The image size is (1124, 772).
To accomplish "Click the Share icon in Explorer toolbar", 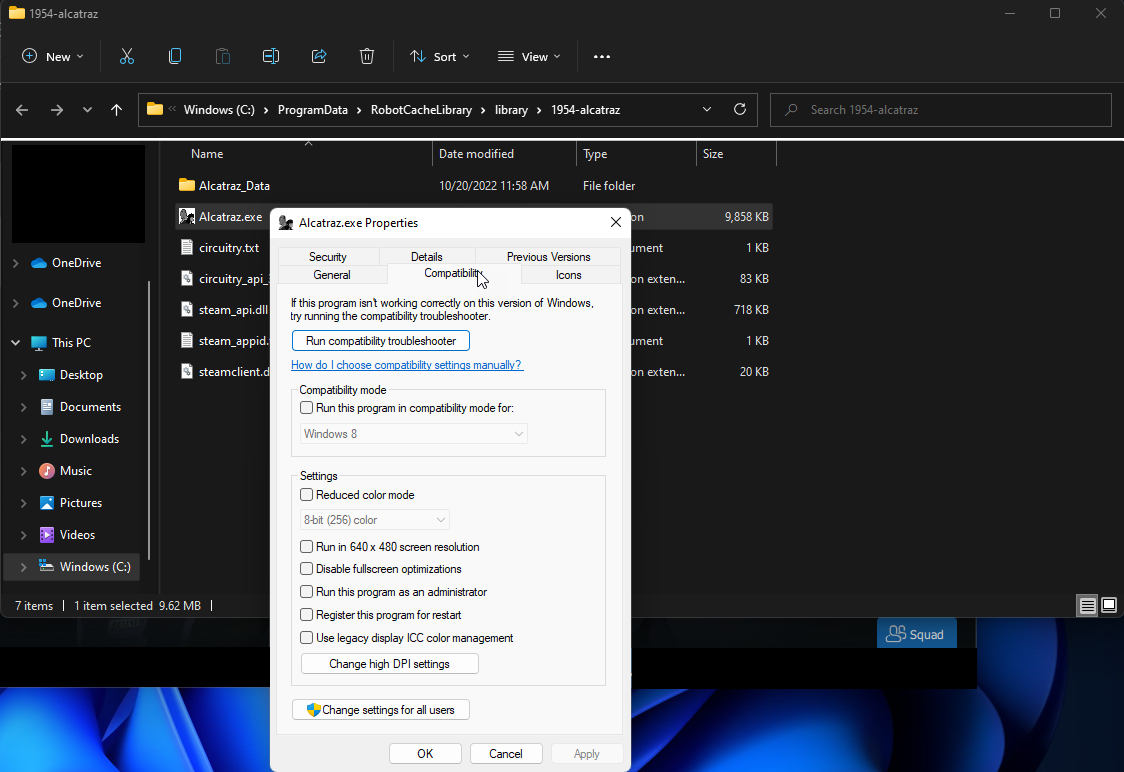I will click(x=319, y=57).
